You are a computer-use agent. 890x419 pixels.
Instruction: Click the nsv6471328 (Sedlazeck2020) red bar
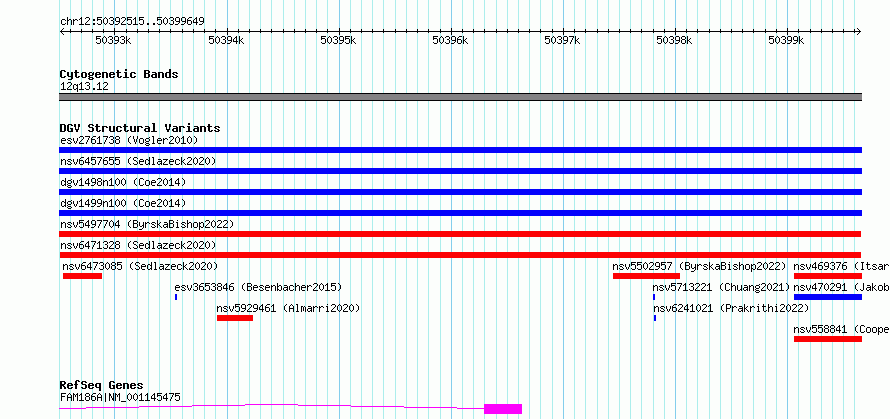(x=460, y=255)
